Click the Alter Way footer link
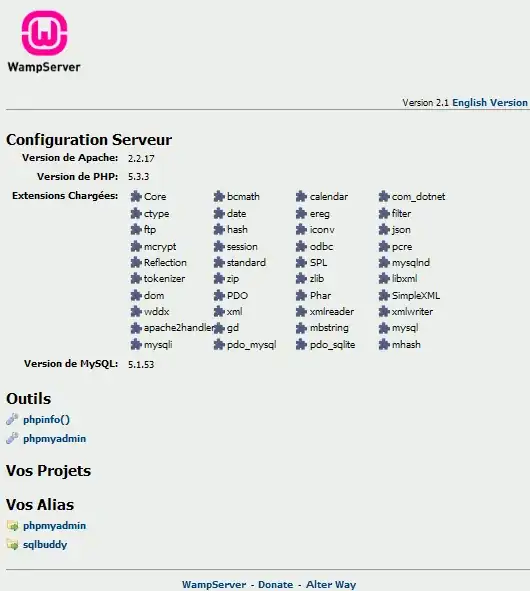This screenshot has width=530, height=591. (331, 584)
